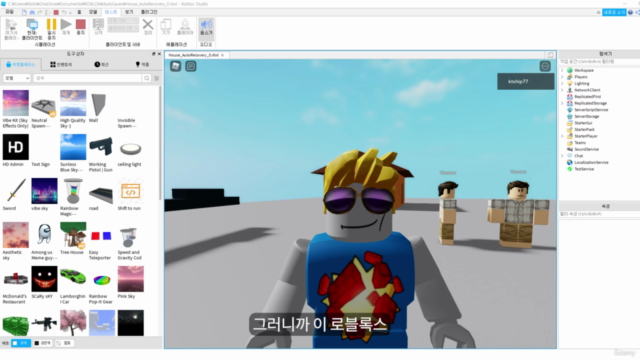
Task: Select the Shift to run script item
Action: (130, 194)
